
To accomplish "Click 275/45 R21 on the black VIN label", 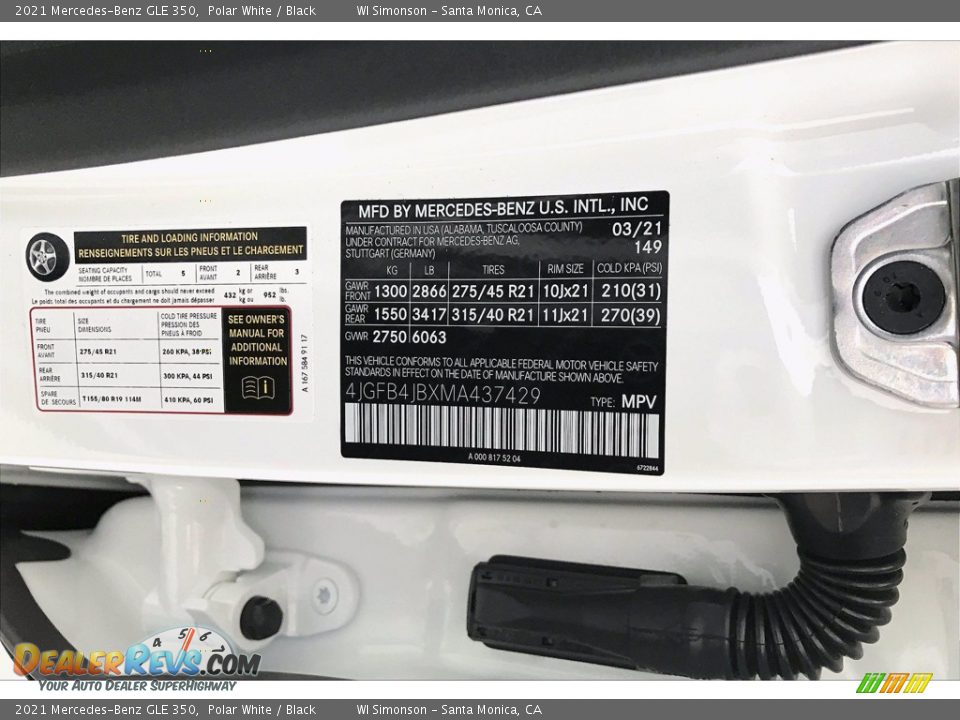I will coord(493,291).
